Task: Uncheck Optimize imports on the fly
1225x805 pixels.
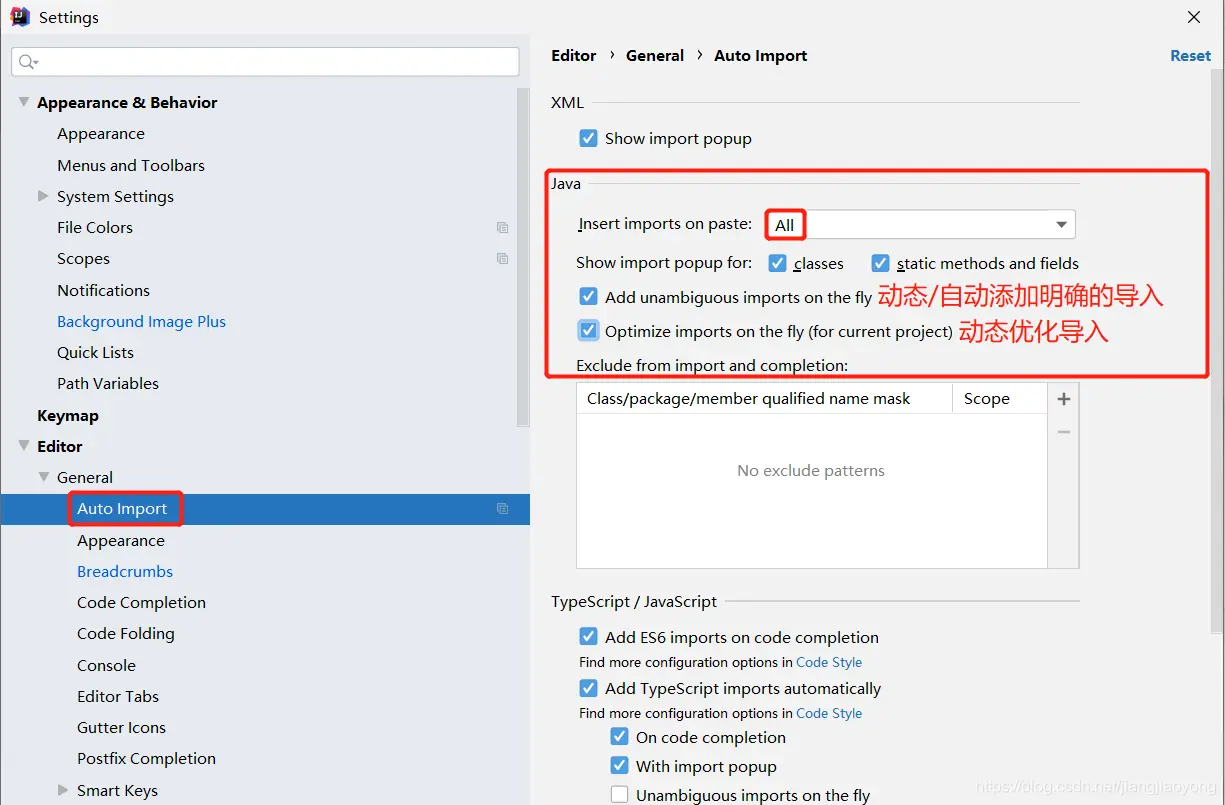Action: [589, 331]
